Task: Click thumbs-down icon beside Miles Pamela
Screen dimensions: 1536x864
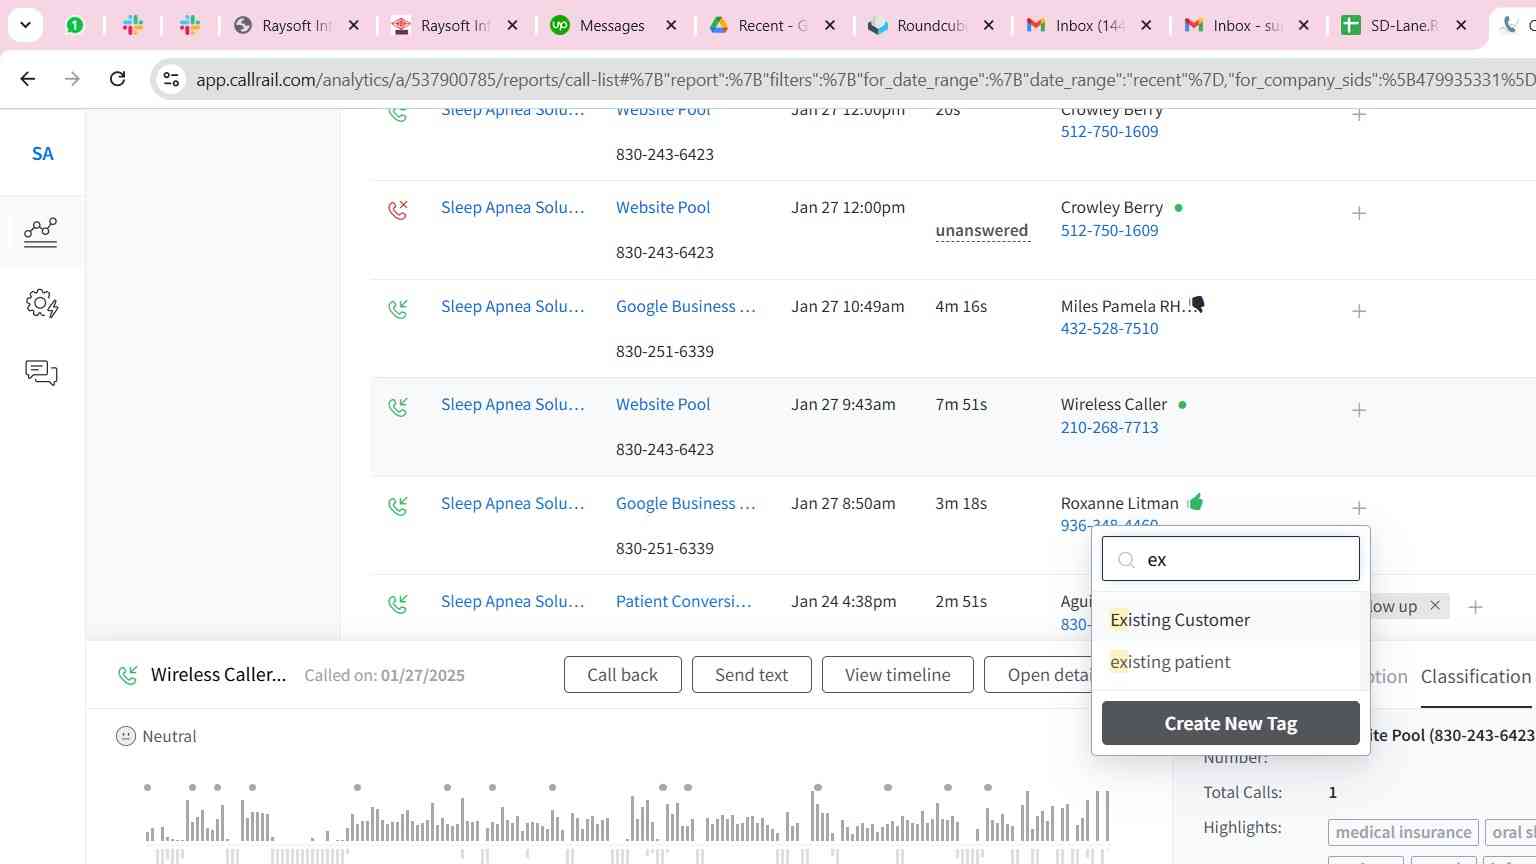Action: [1197, 305]
